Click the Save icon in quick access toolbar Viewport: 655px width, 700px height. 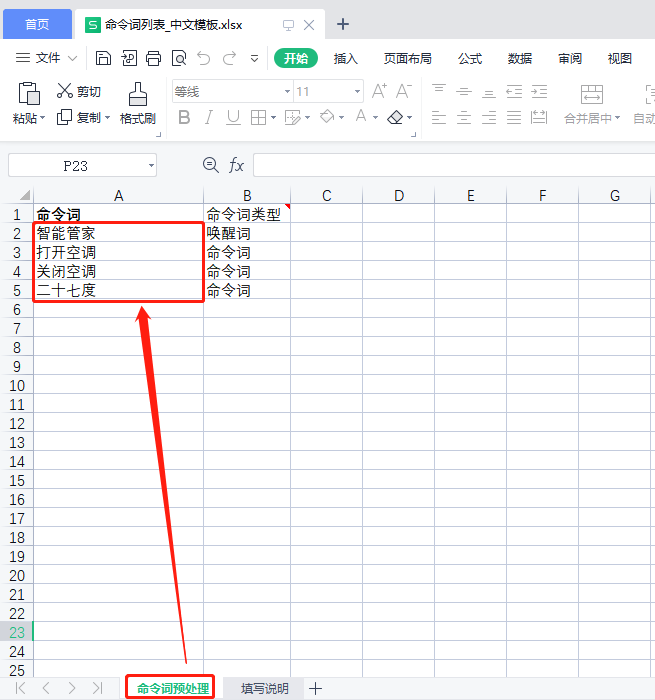pyautogui.click(x=104, y=58)
